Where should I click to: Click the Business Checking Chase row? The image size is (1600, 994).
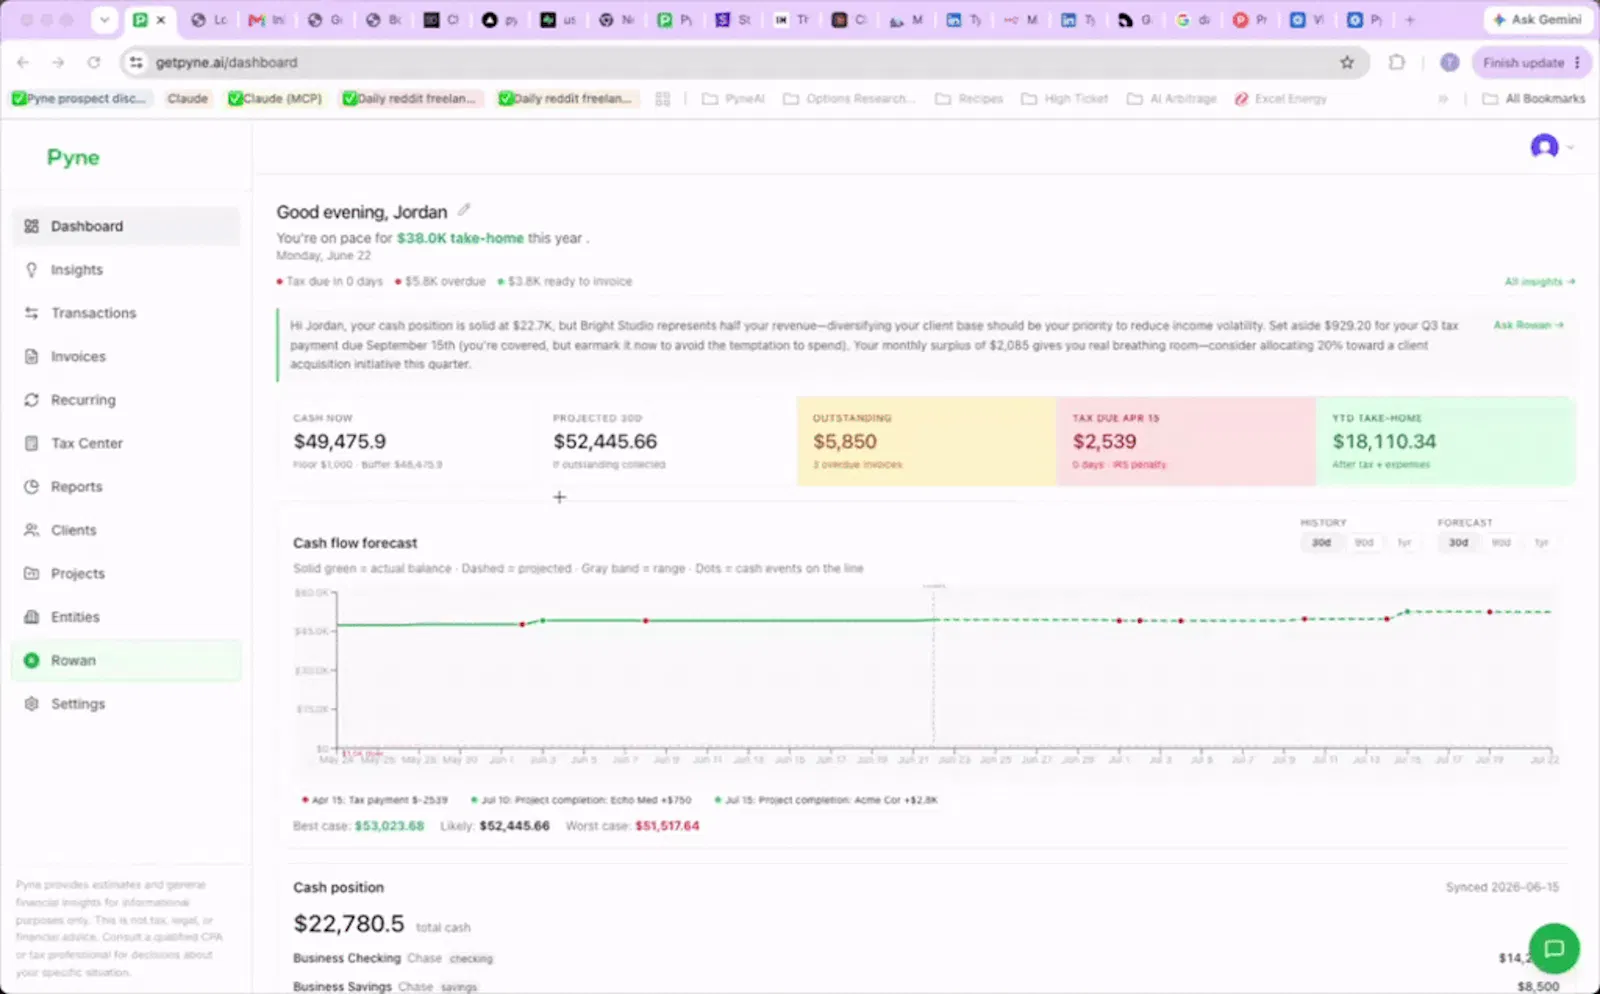pos(926,958)
